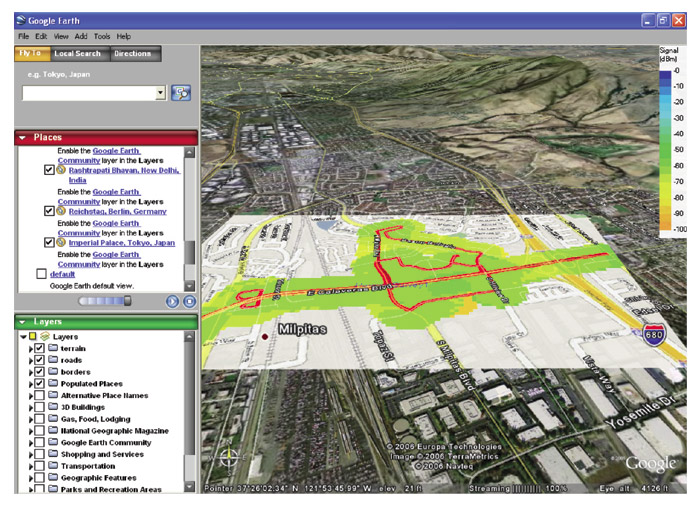700x506 pixels.
Task: Open the View menu
Action: [x=61, y=36]
